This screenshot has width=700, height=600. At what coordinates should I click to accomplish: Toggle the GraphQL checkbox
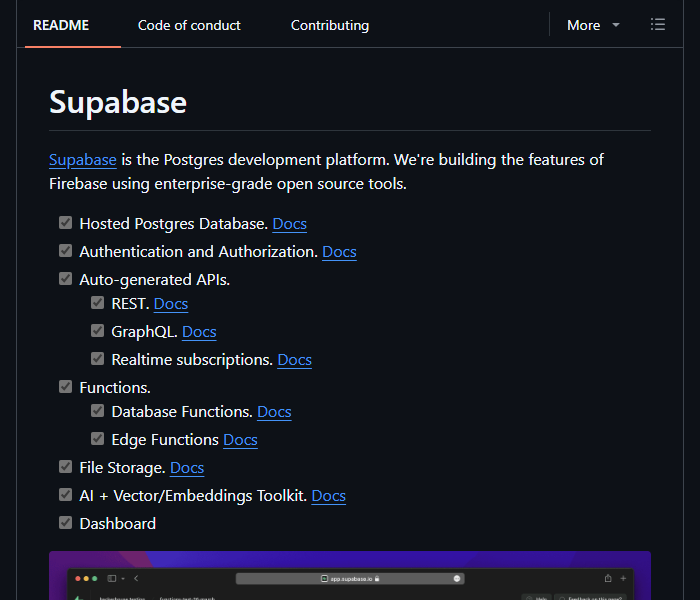click(x=97, y=331)
